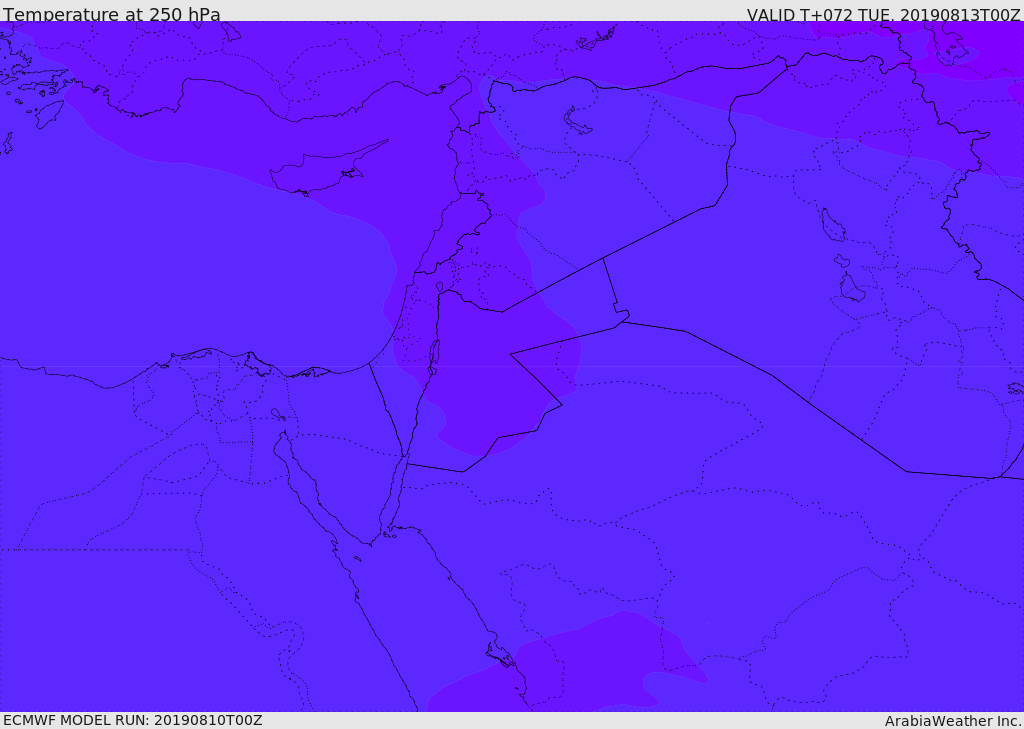Click the 'VALID T+072 TUE. 20190813T00Z' label
Viewport: 1024px width, 729px height.
coord(884,14)
